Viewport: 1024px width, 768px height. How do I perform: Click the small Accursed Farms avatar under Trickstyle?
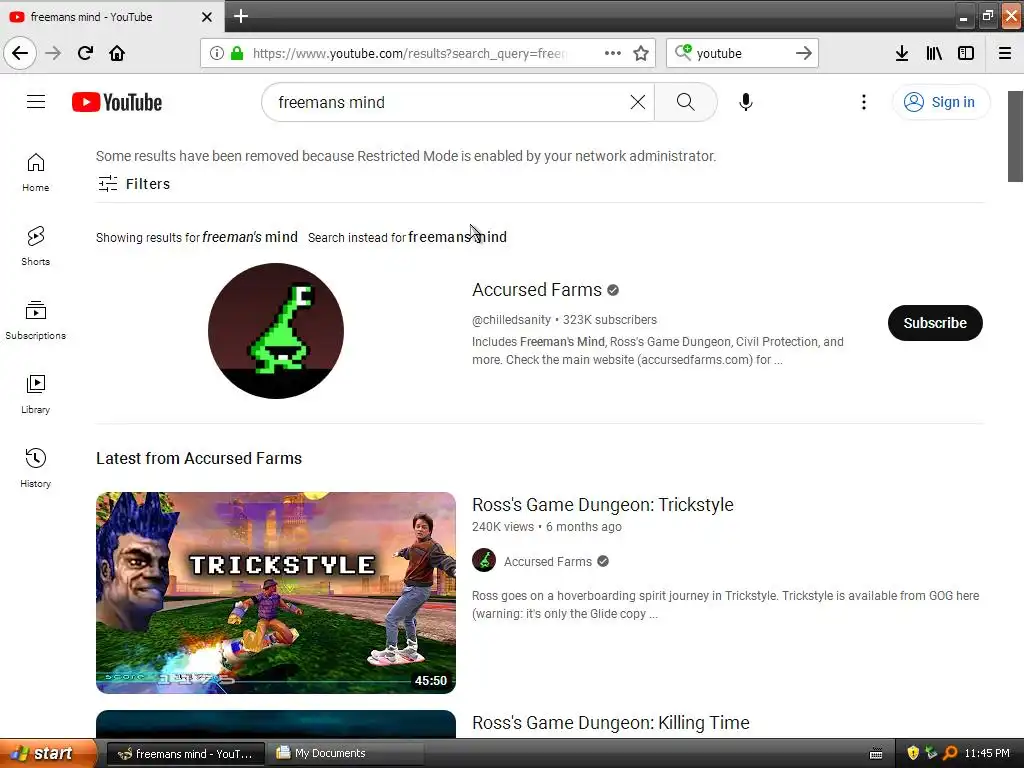(x=484, y=560)
